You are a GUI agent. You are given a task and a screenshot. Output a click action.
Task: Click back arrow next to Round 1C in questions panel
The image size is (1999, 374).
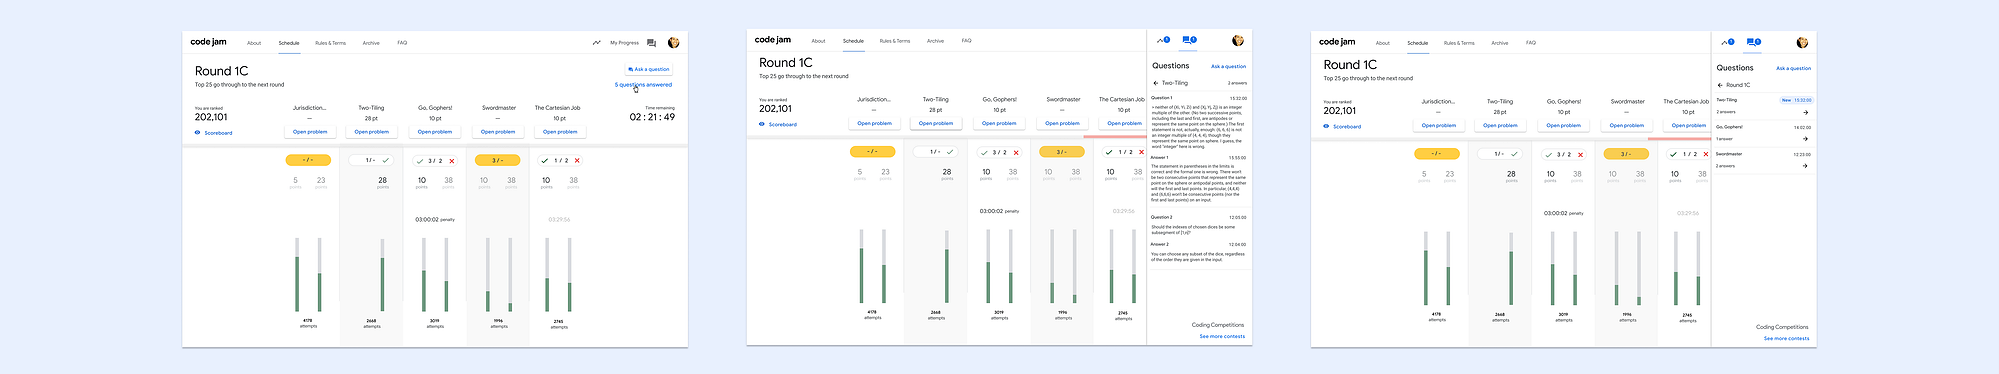tap(1720, 85)
